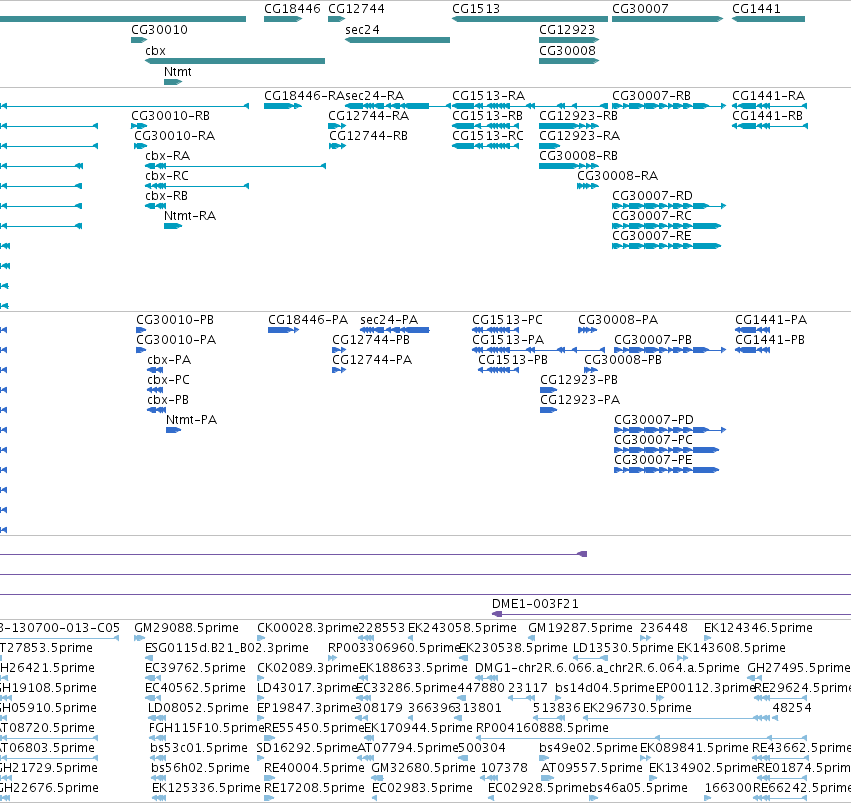Open the Ntmt gene label
Viewport: 851px width, 803px height.
coord(177,72)
